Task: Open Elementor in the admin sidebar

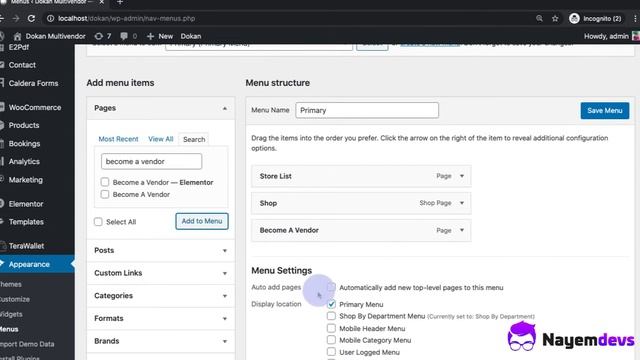Action: pos(26,204)
